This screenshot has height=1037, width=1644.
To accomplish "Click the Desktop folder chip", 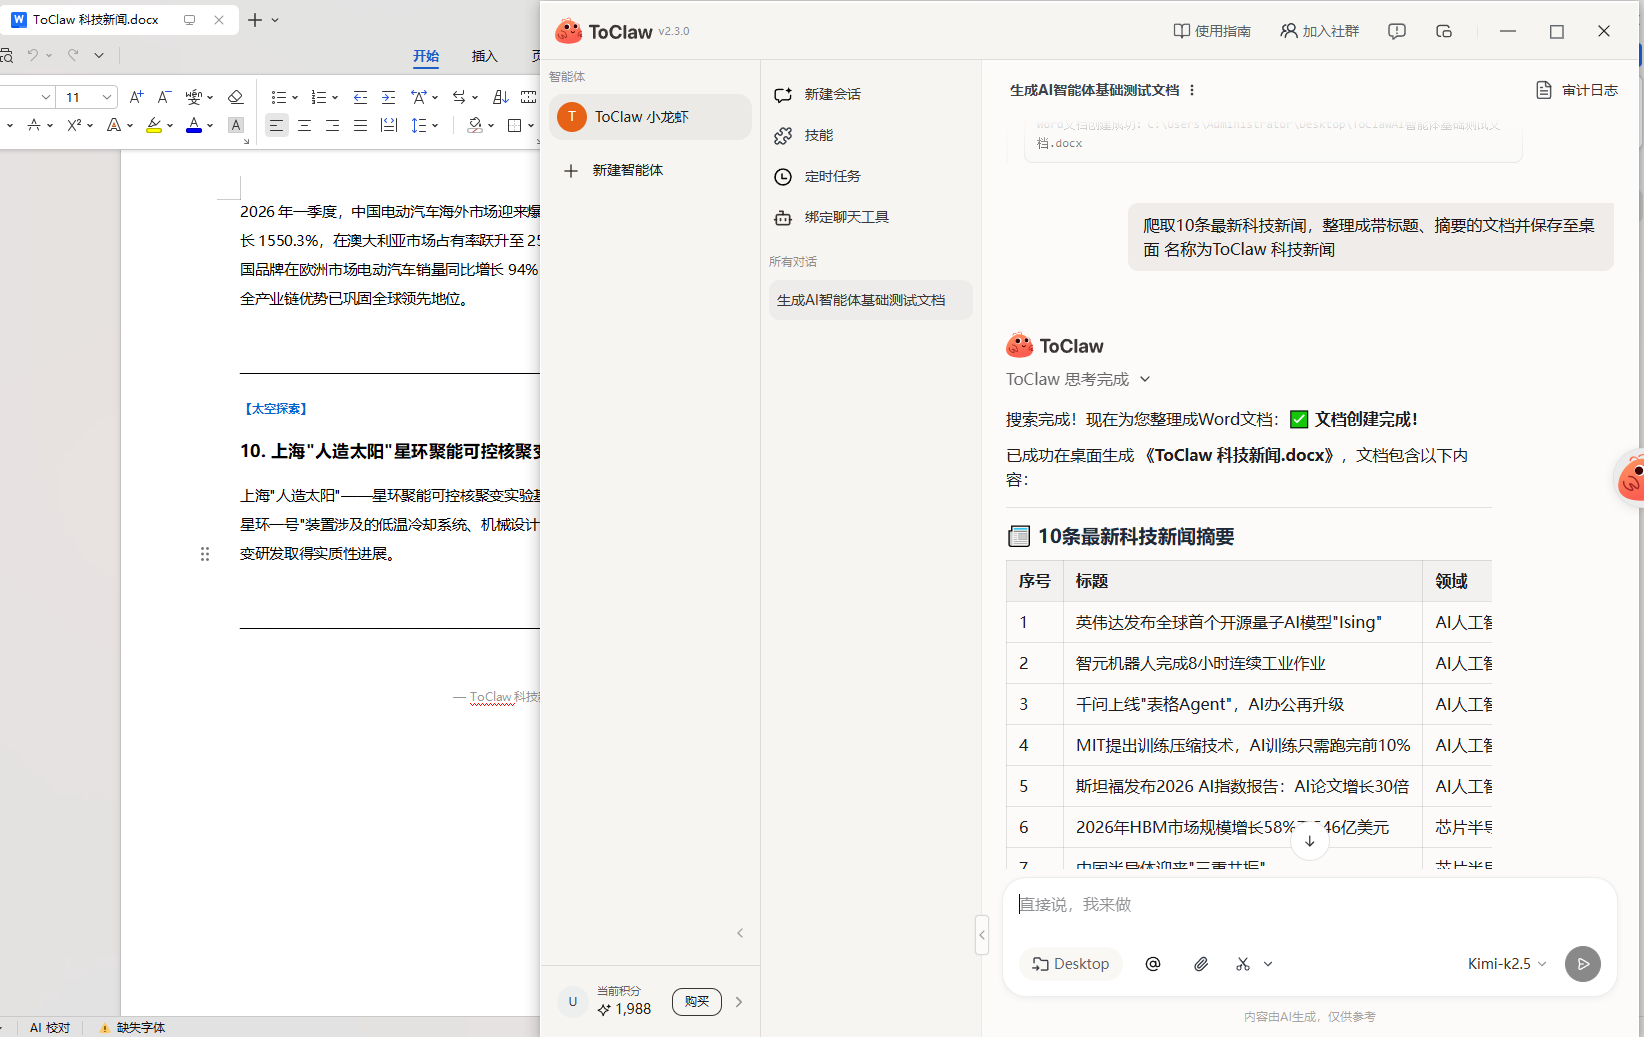I will click(1071, 964).
